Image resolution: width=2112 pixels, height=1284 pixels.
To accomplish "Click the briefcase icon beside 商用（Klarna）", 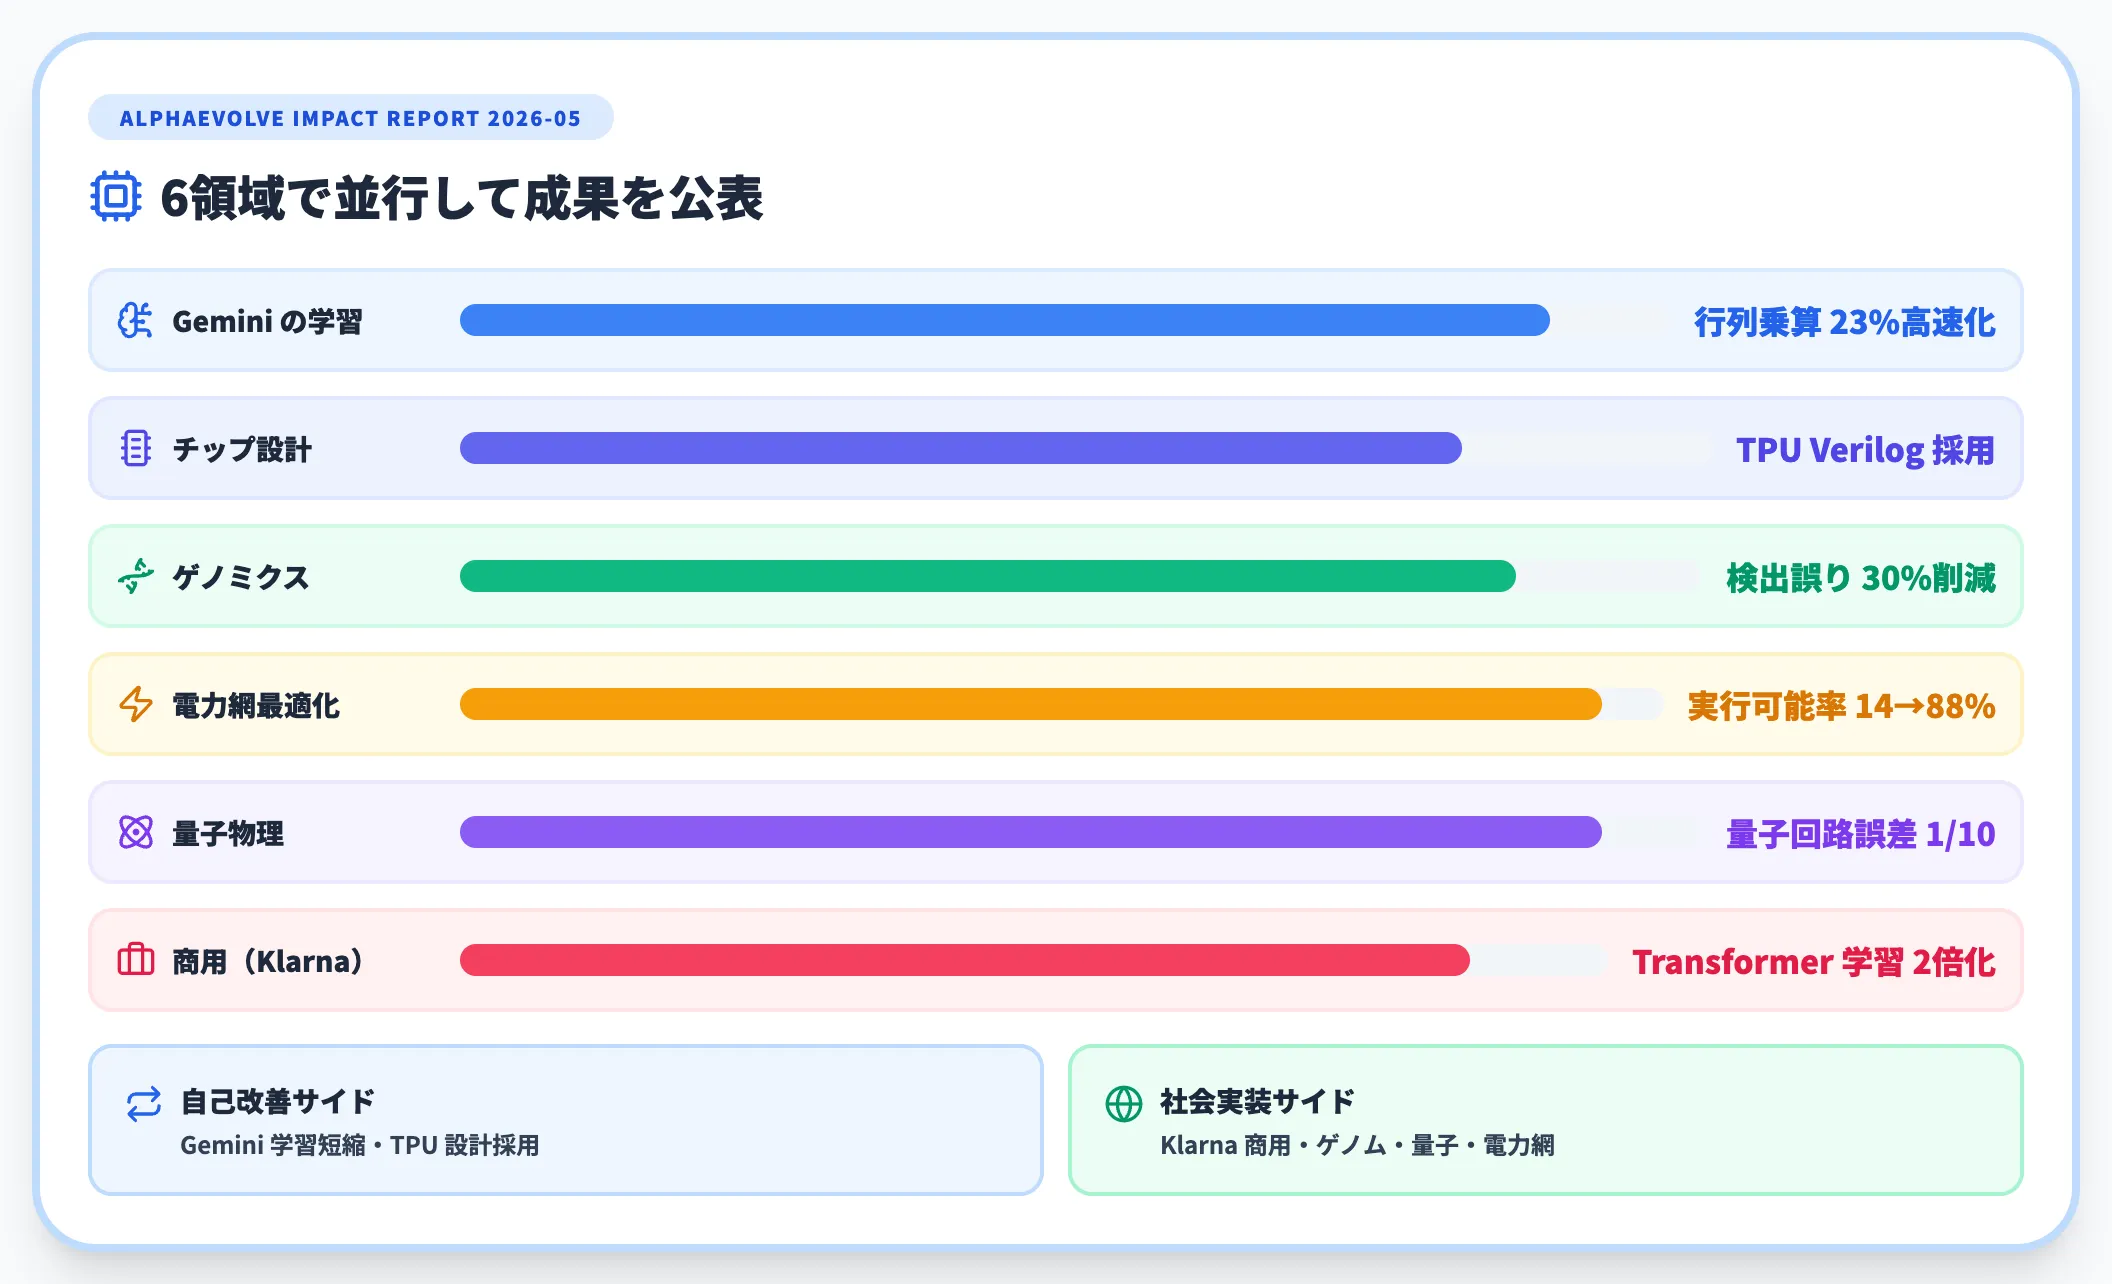I will (x=136, y=961).
